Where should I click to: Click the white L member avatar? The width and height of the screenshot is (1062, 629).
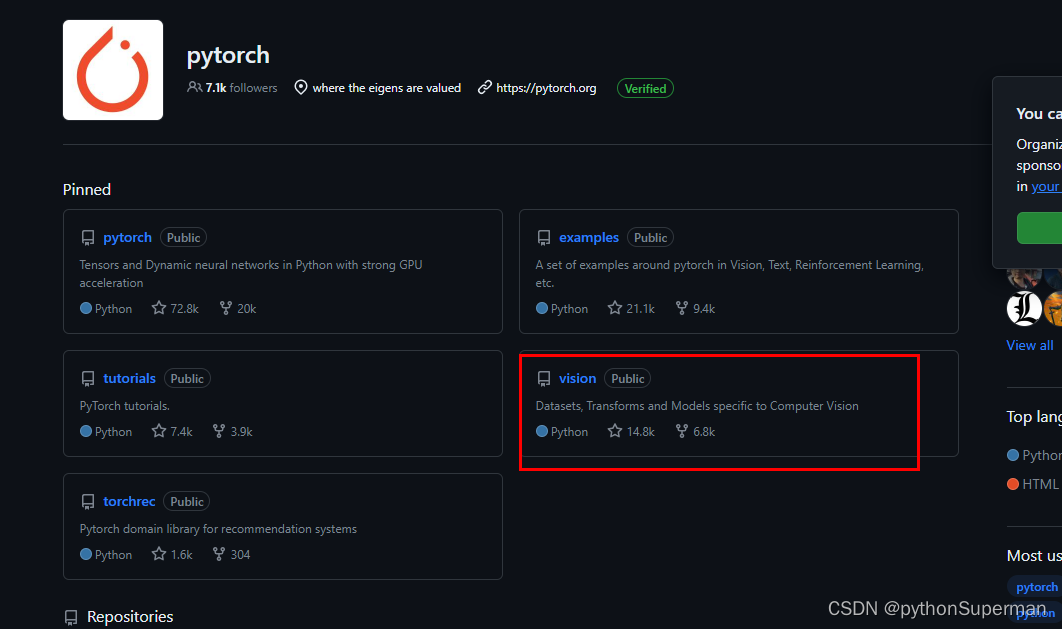tap(1024, 309)
